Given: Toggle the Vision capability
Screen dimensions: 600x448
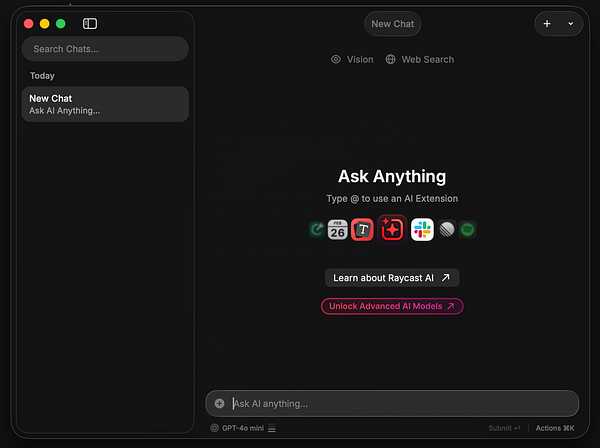Looking at the screenshot, I should (x=352, y=59).
